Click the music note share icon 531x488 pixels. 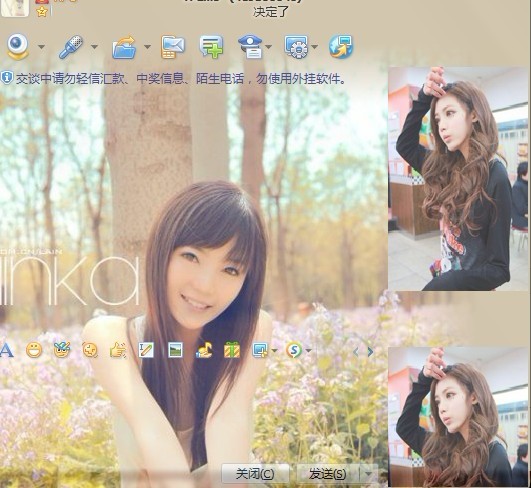click(x=204, y=350)
